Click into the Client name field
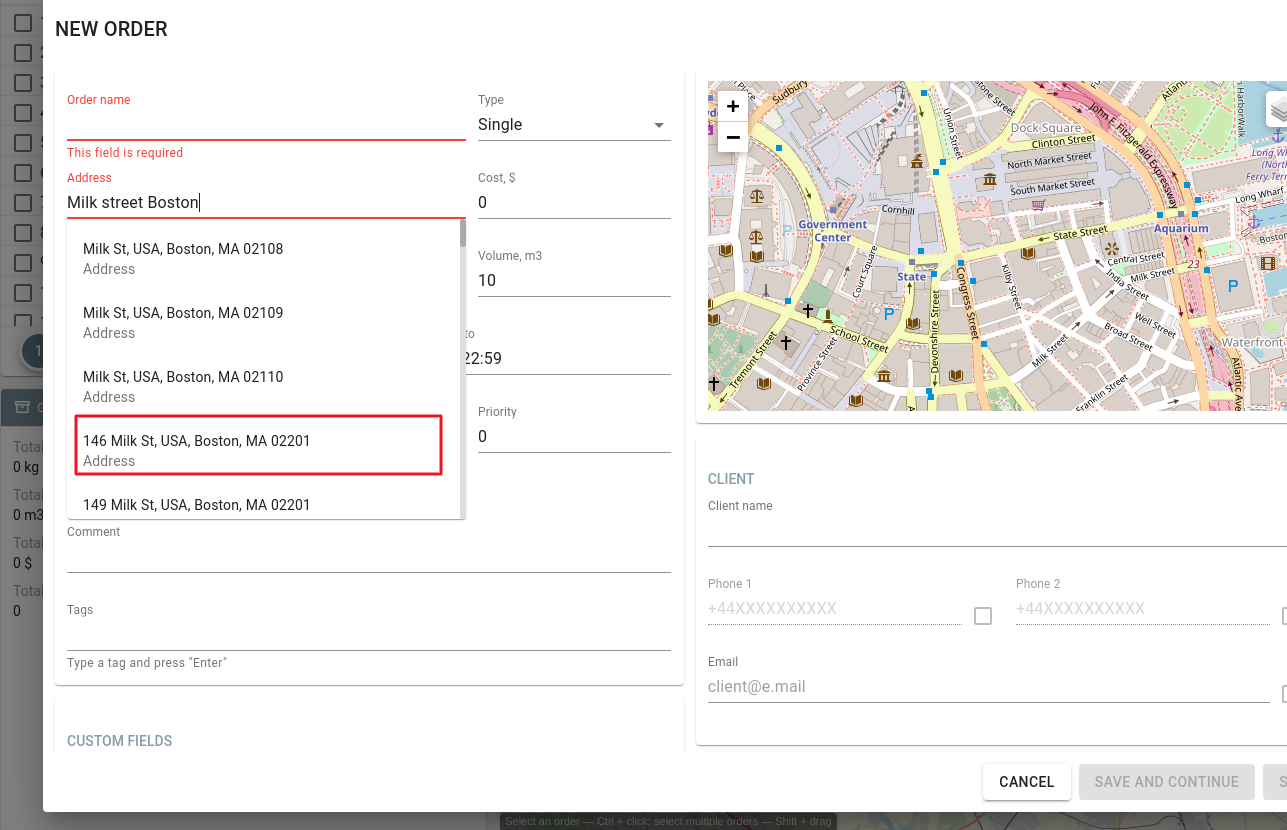This screenshot has width=1287, height=830. (995, 531)
